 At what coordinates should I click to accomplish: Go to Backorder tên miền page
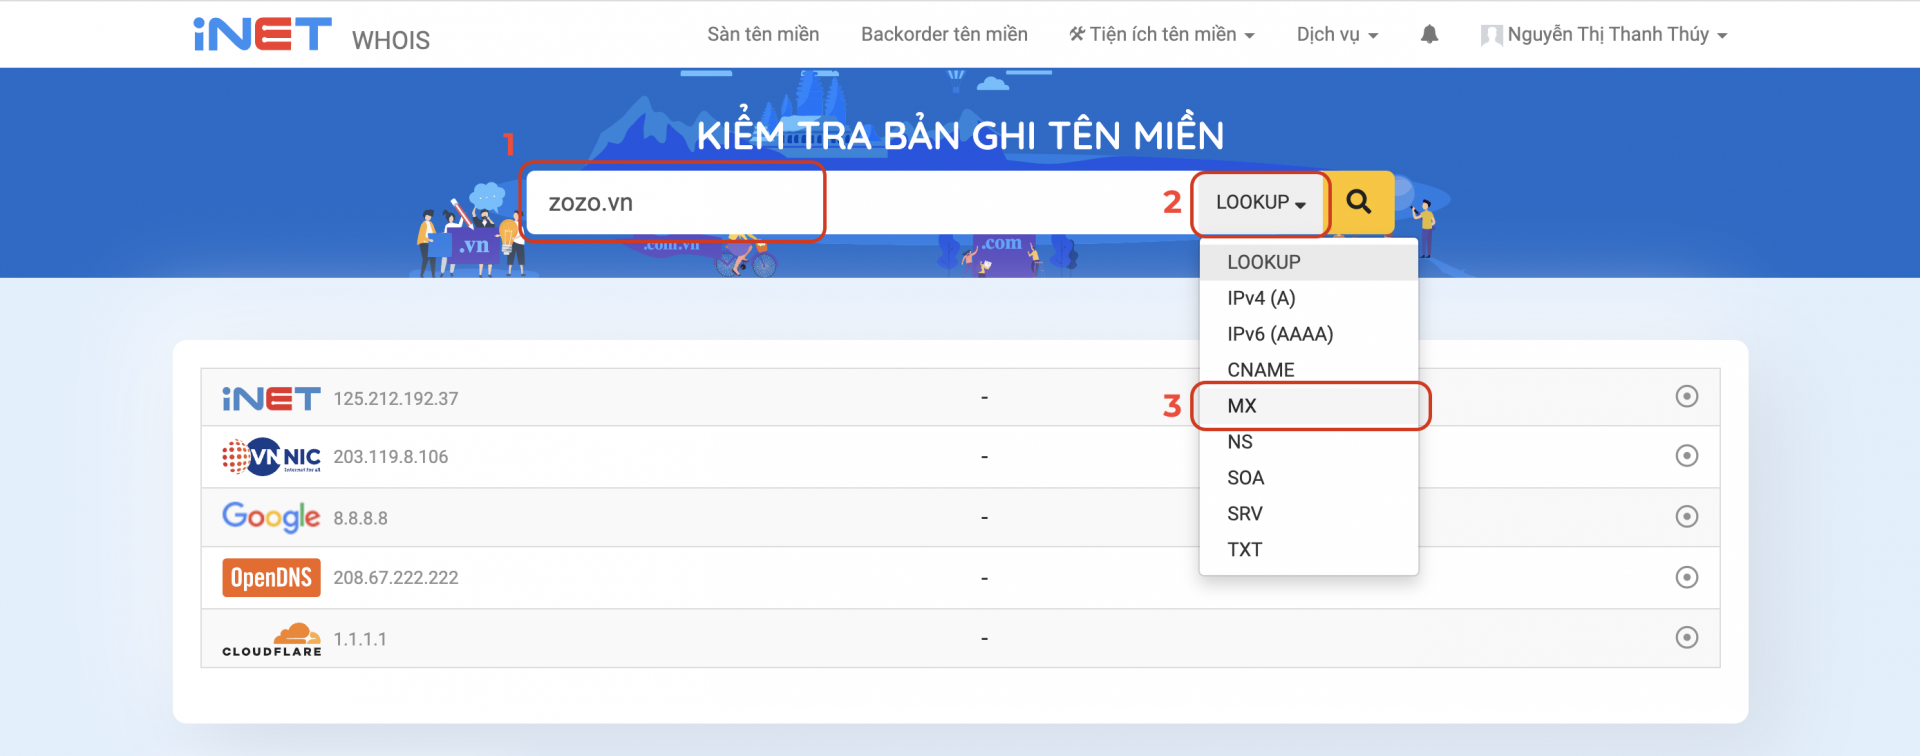[944, 35]
